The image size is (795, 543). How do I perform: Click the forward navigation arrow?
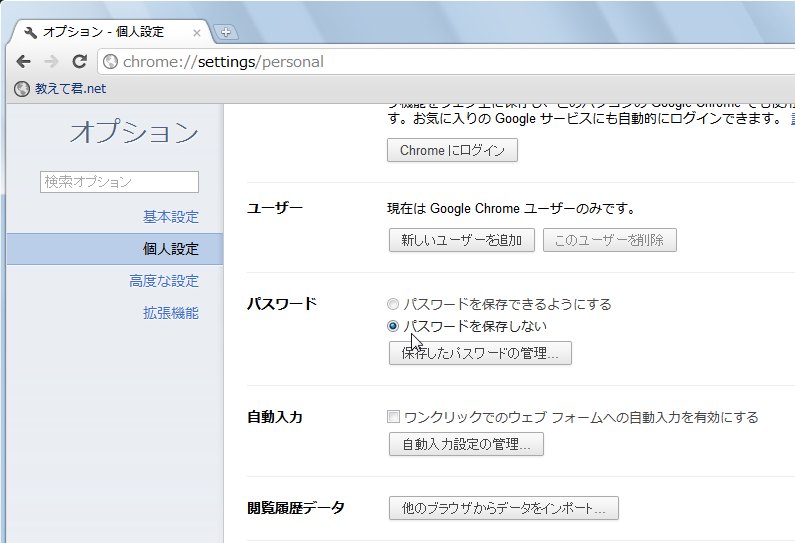(x=51, y=62)
